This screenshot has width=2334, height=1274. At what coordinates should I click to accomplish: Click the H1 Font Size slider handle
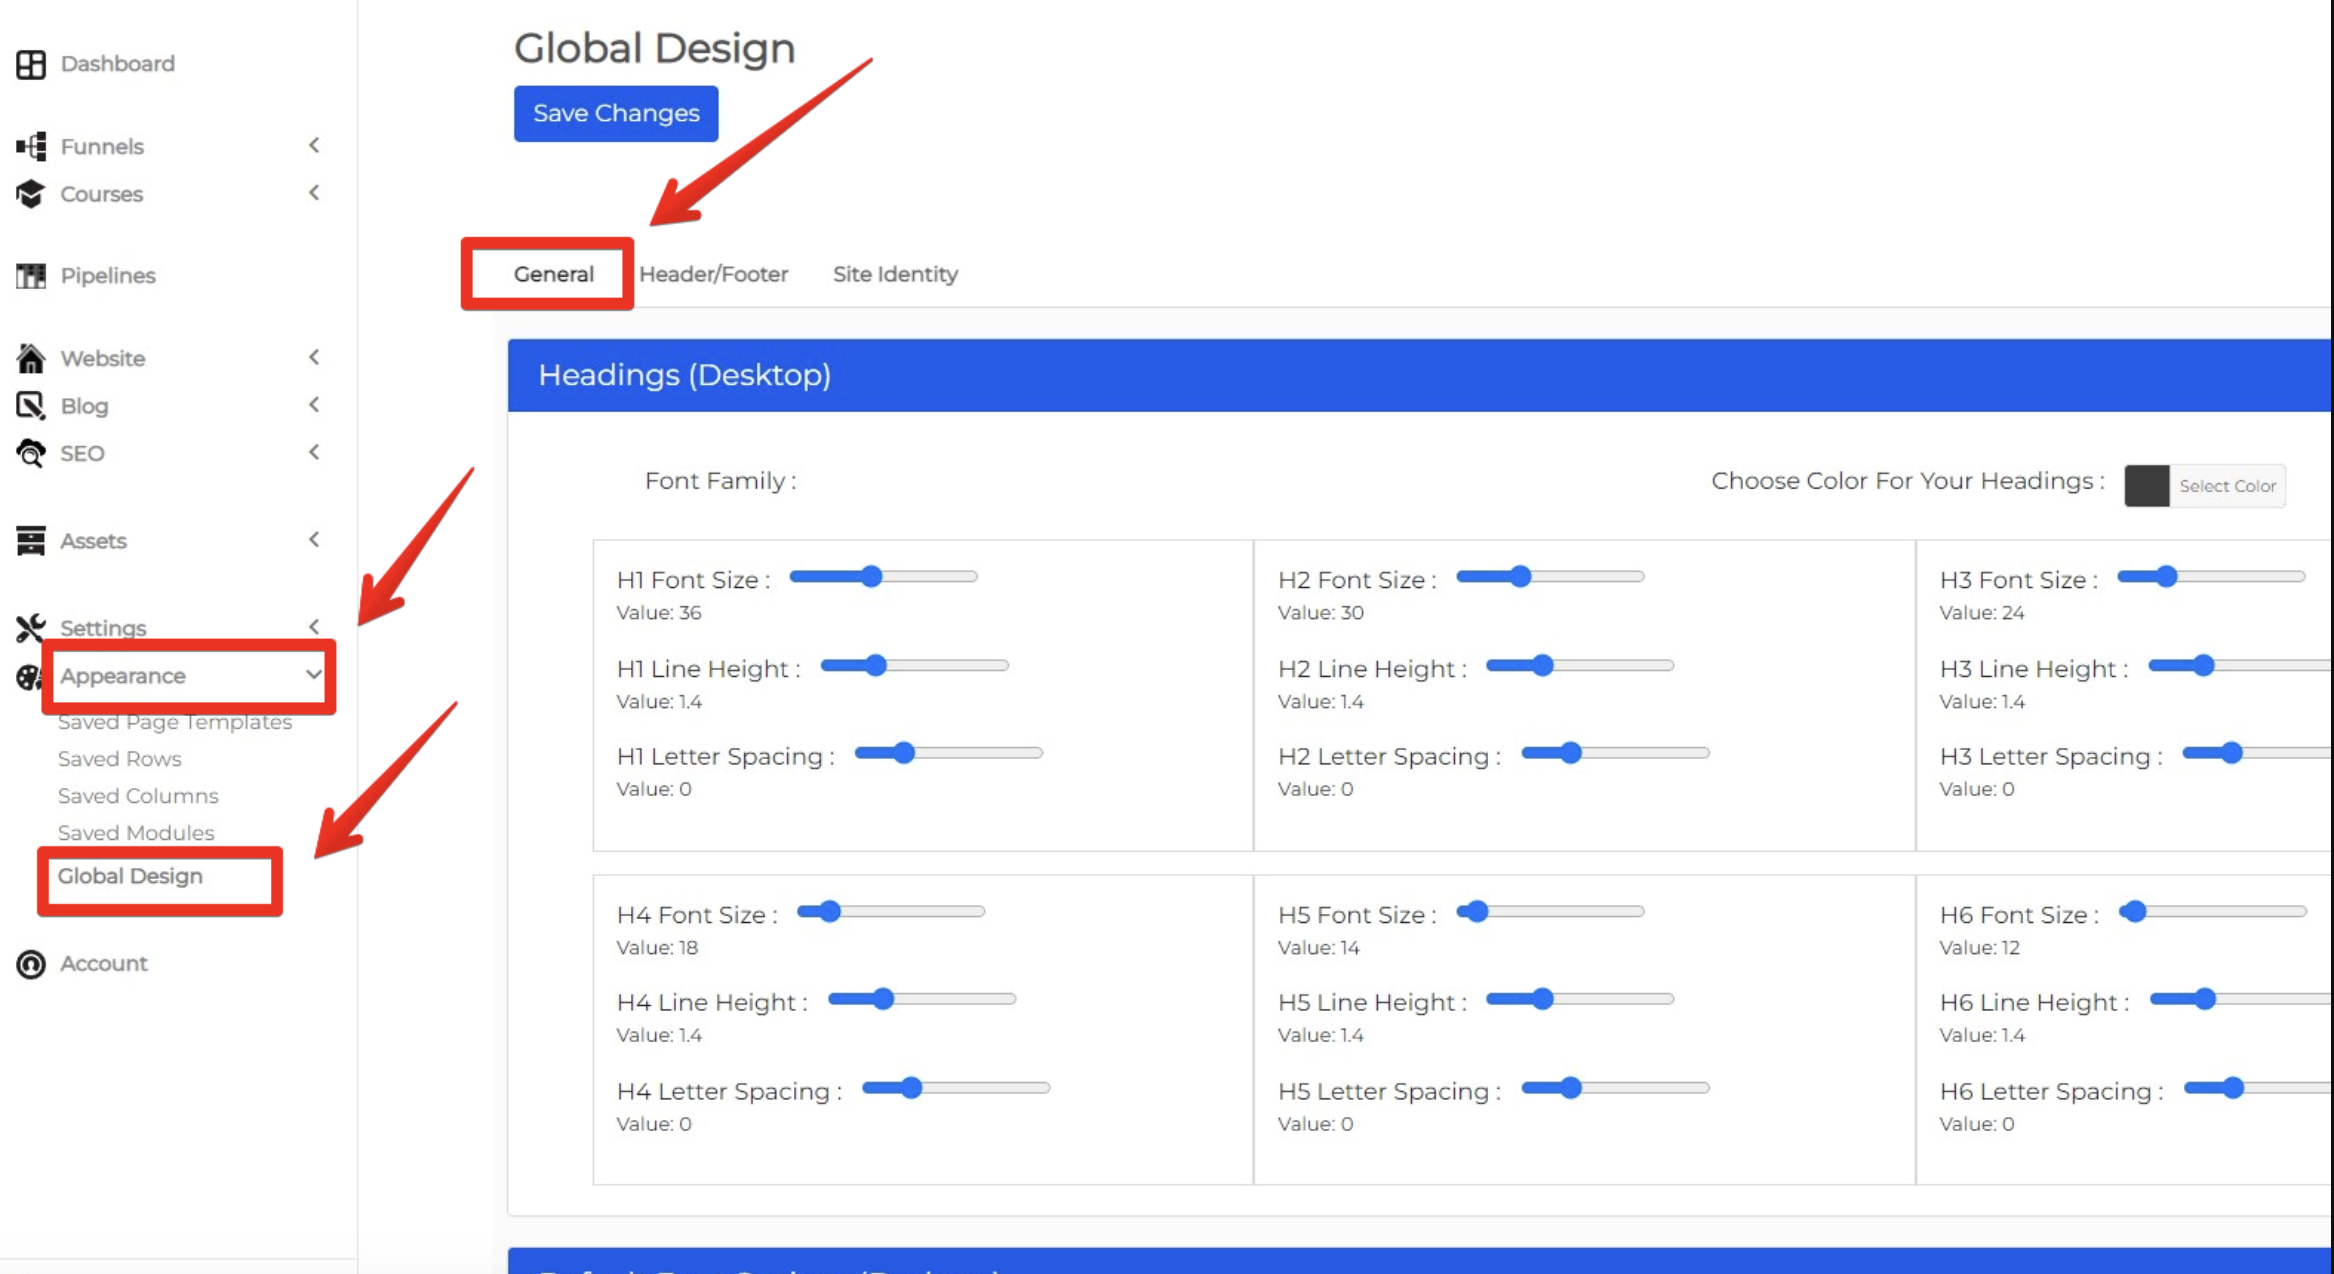(x=872, y=577)
